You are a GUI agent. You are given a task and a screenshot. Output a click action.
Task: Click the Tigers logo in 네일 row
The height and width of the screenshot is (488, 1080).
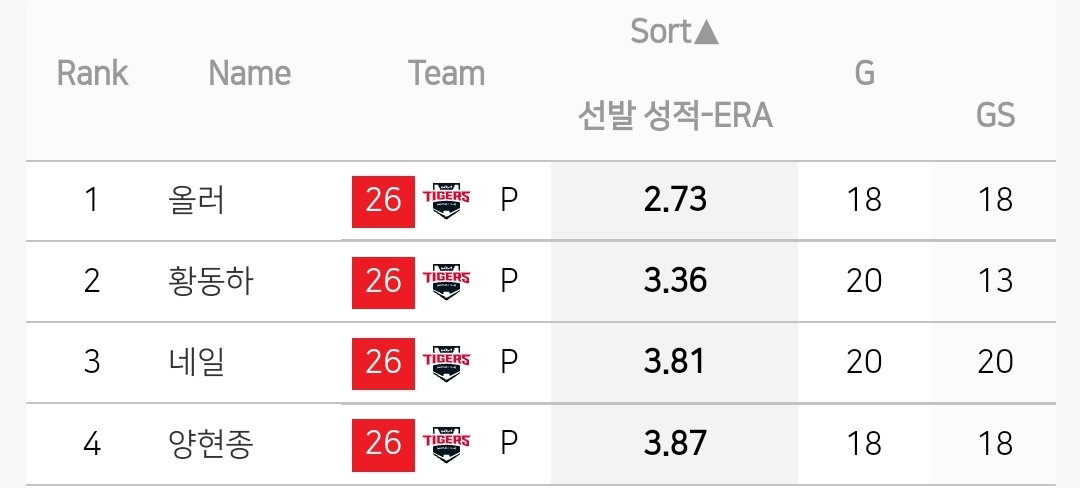tap(446, 363)
